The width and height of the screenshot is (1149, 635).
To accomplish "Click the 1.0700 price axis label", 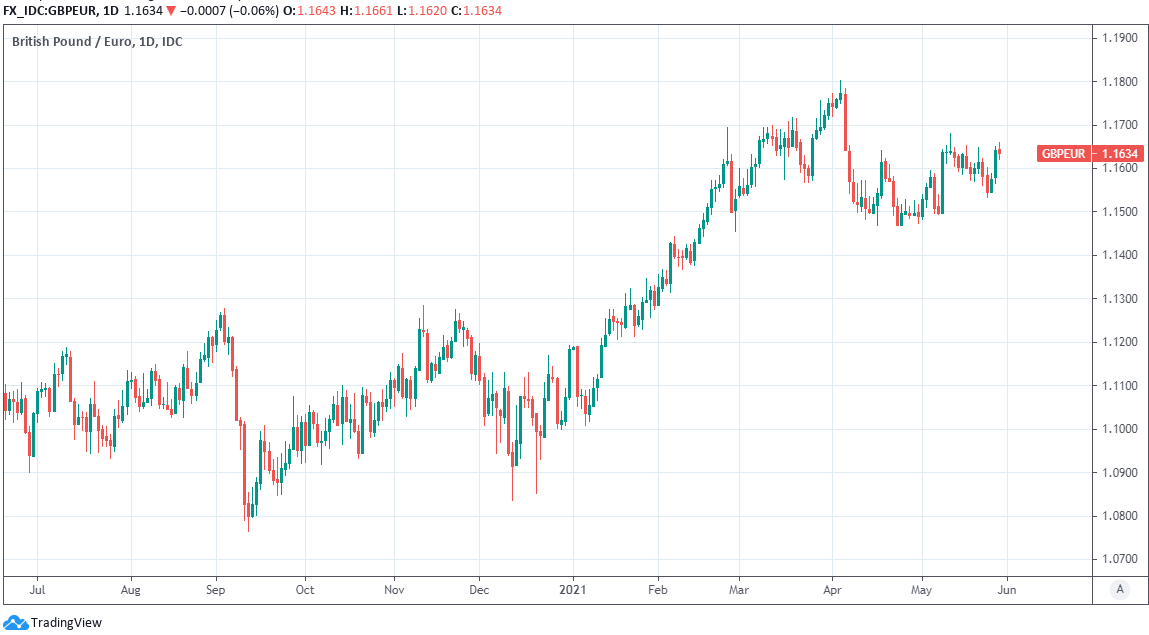I will point(1118,559).
